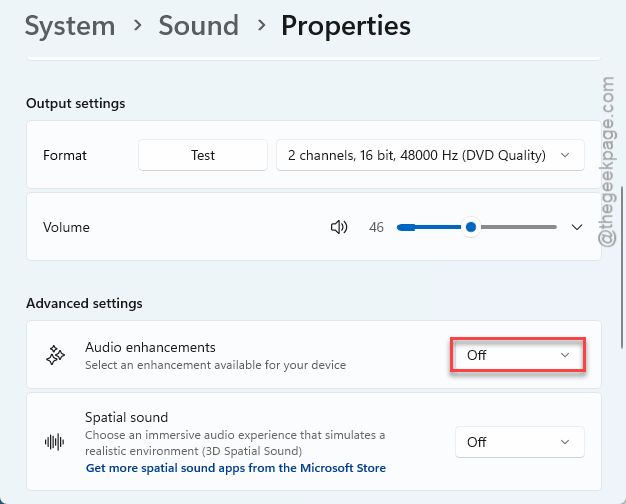Click the vertical page scrollbar
This screenshot has height=504, width=626.
622,268
